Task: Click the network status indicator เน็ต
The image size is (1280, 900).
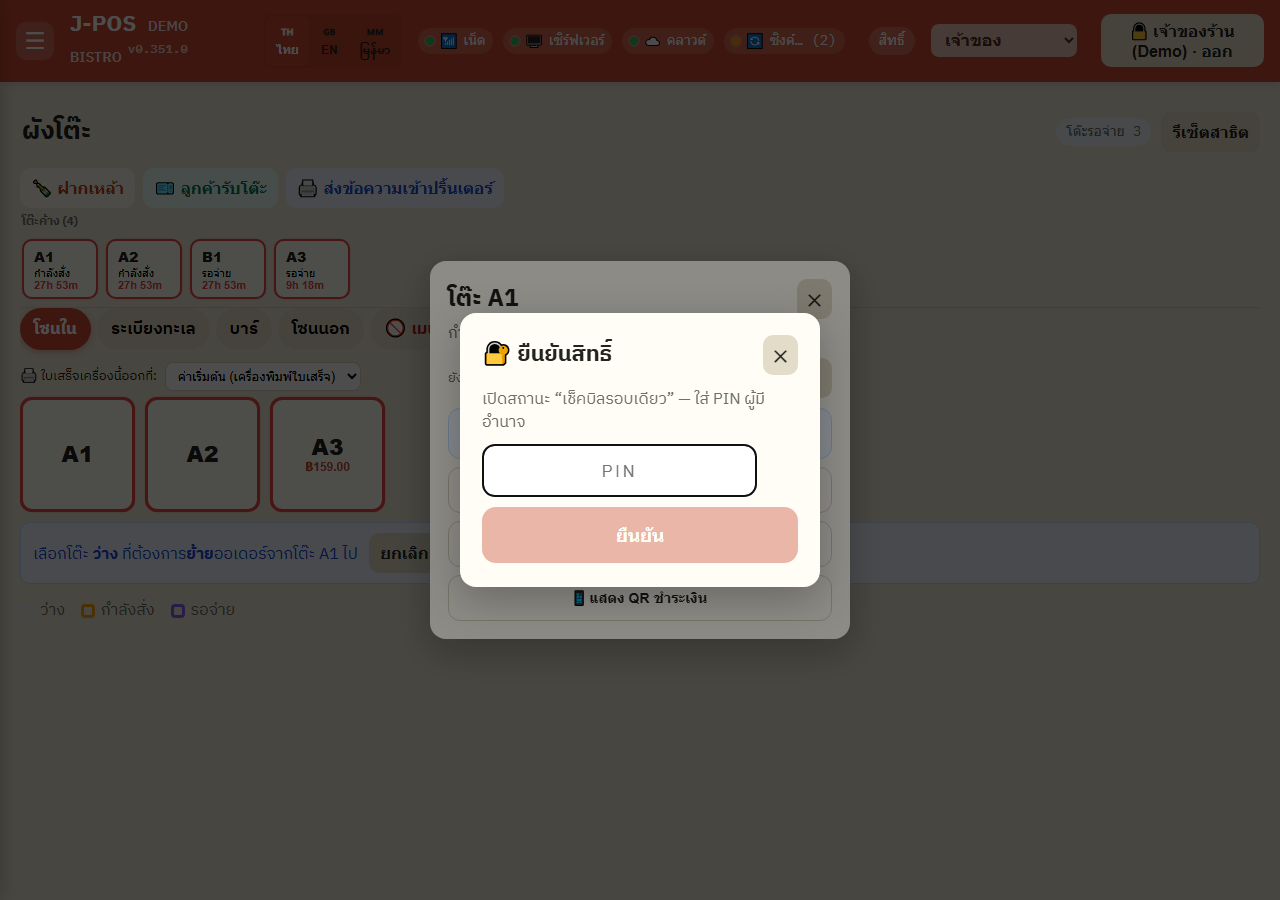Action: click(x=455, y=41)
